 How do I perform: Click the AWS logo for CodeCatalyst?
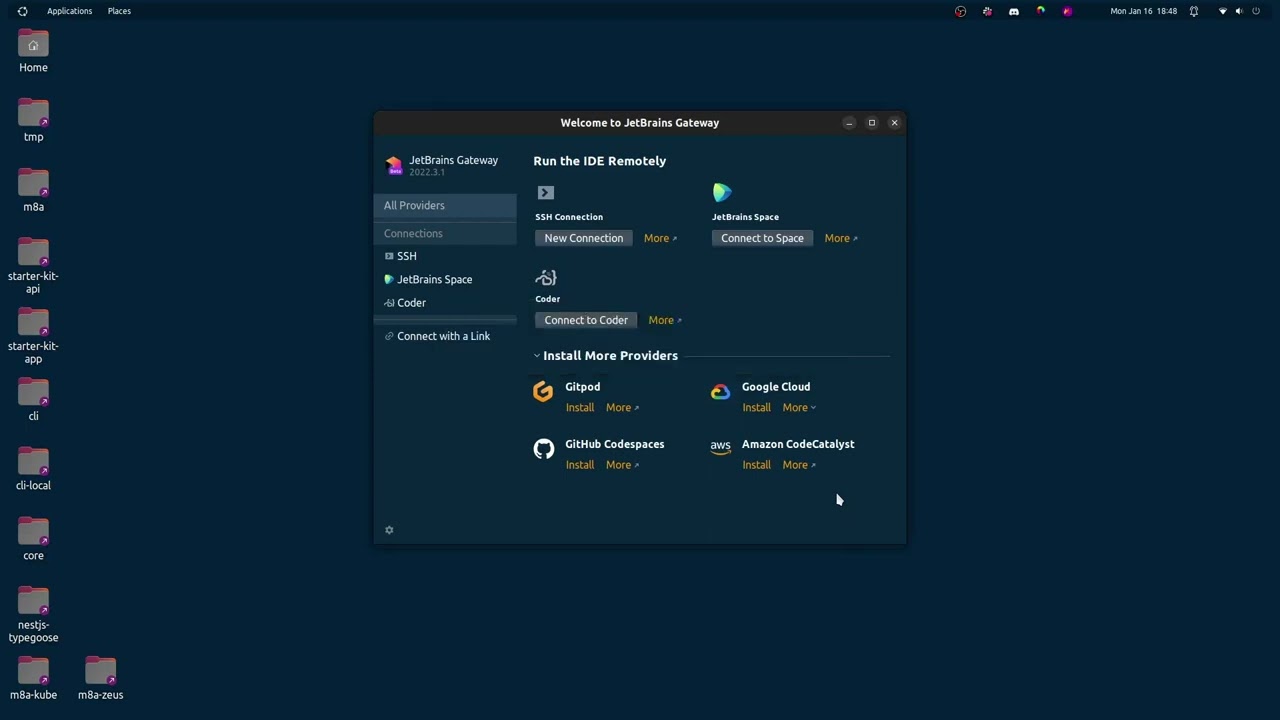point(720,447)
